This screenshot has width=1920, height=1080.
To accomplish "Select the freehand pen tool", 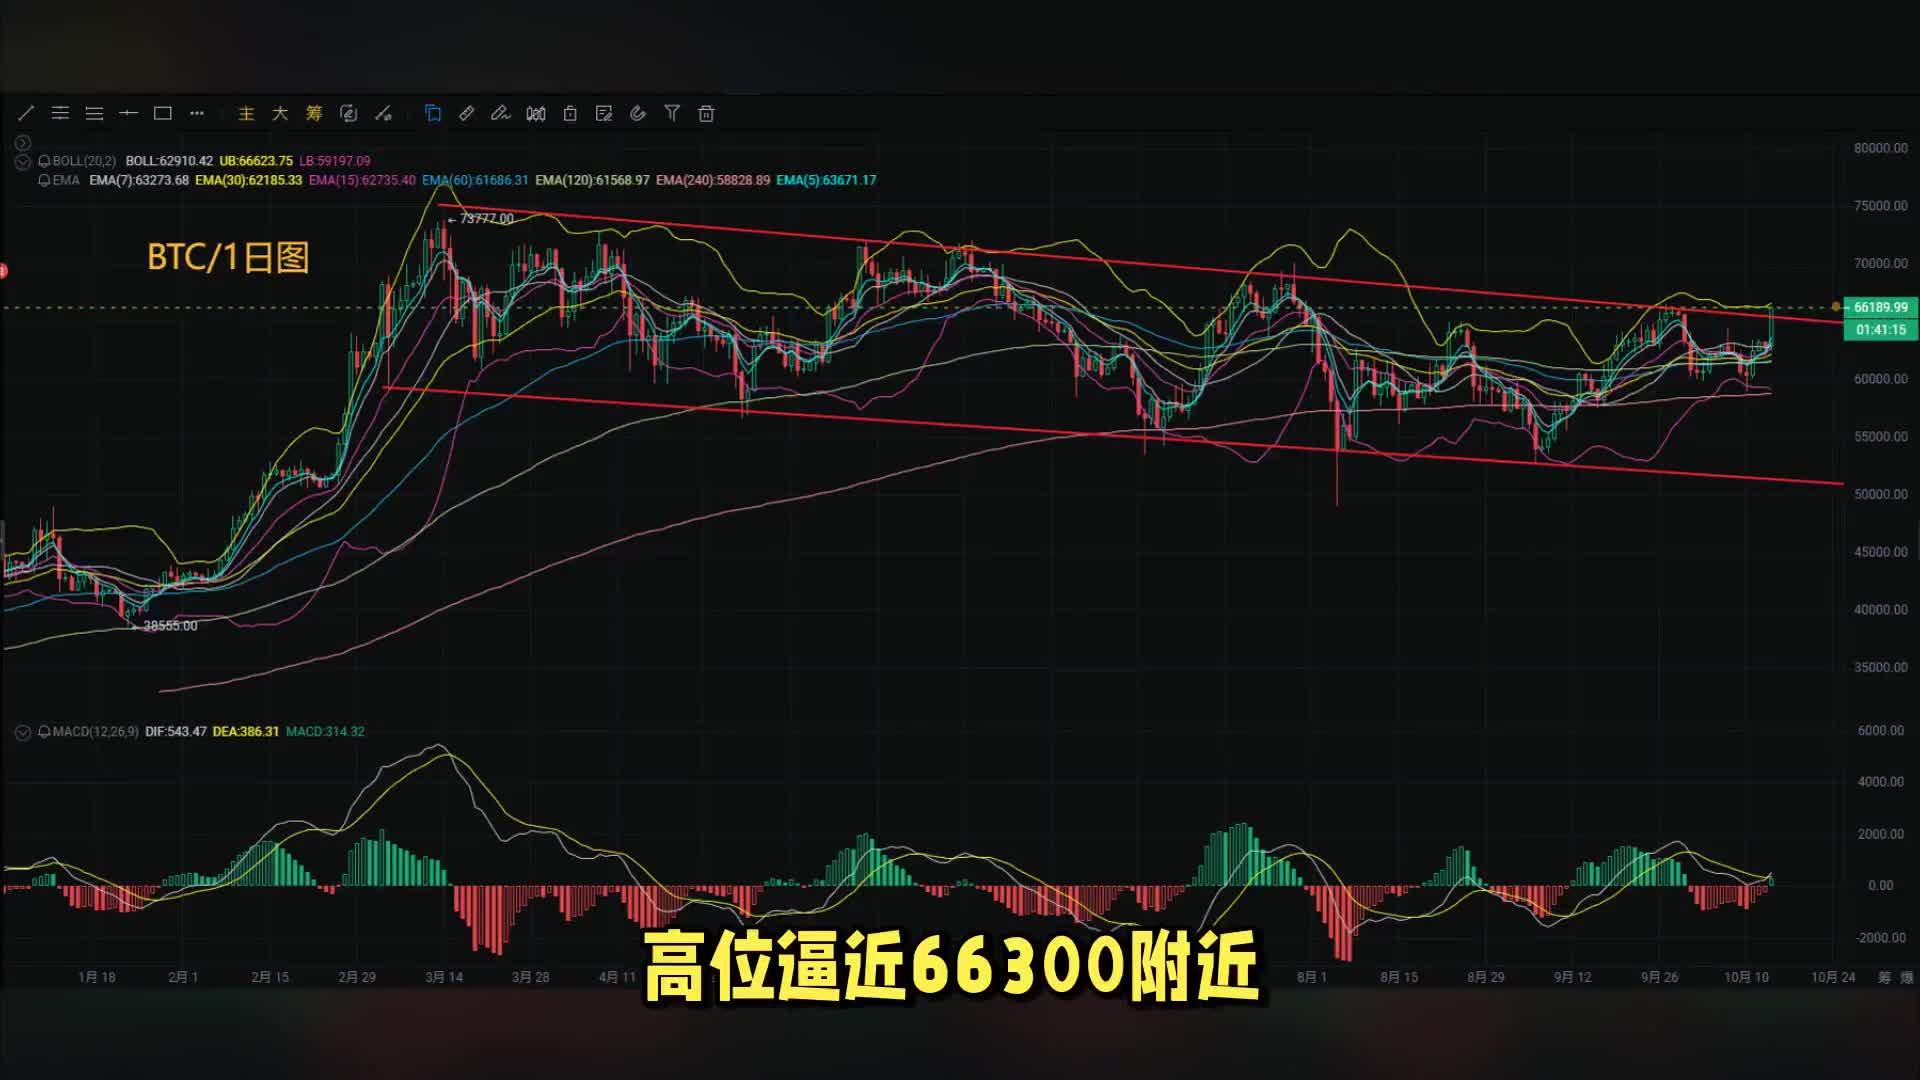I will (501, 114).
